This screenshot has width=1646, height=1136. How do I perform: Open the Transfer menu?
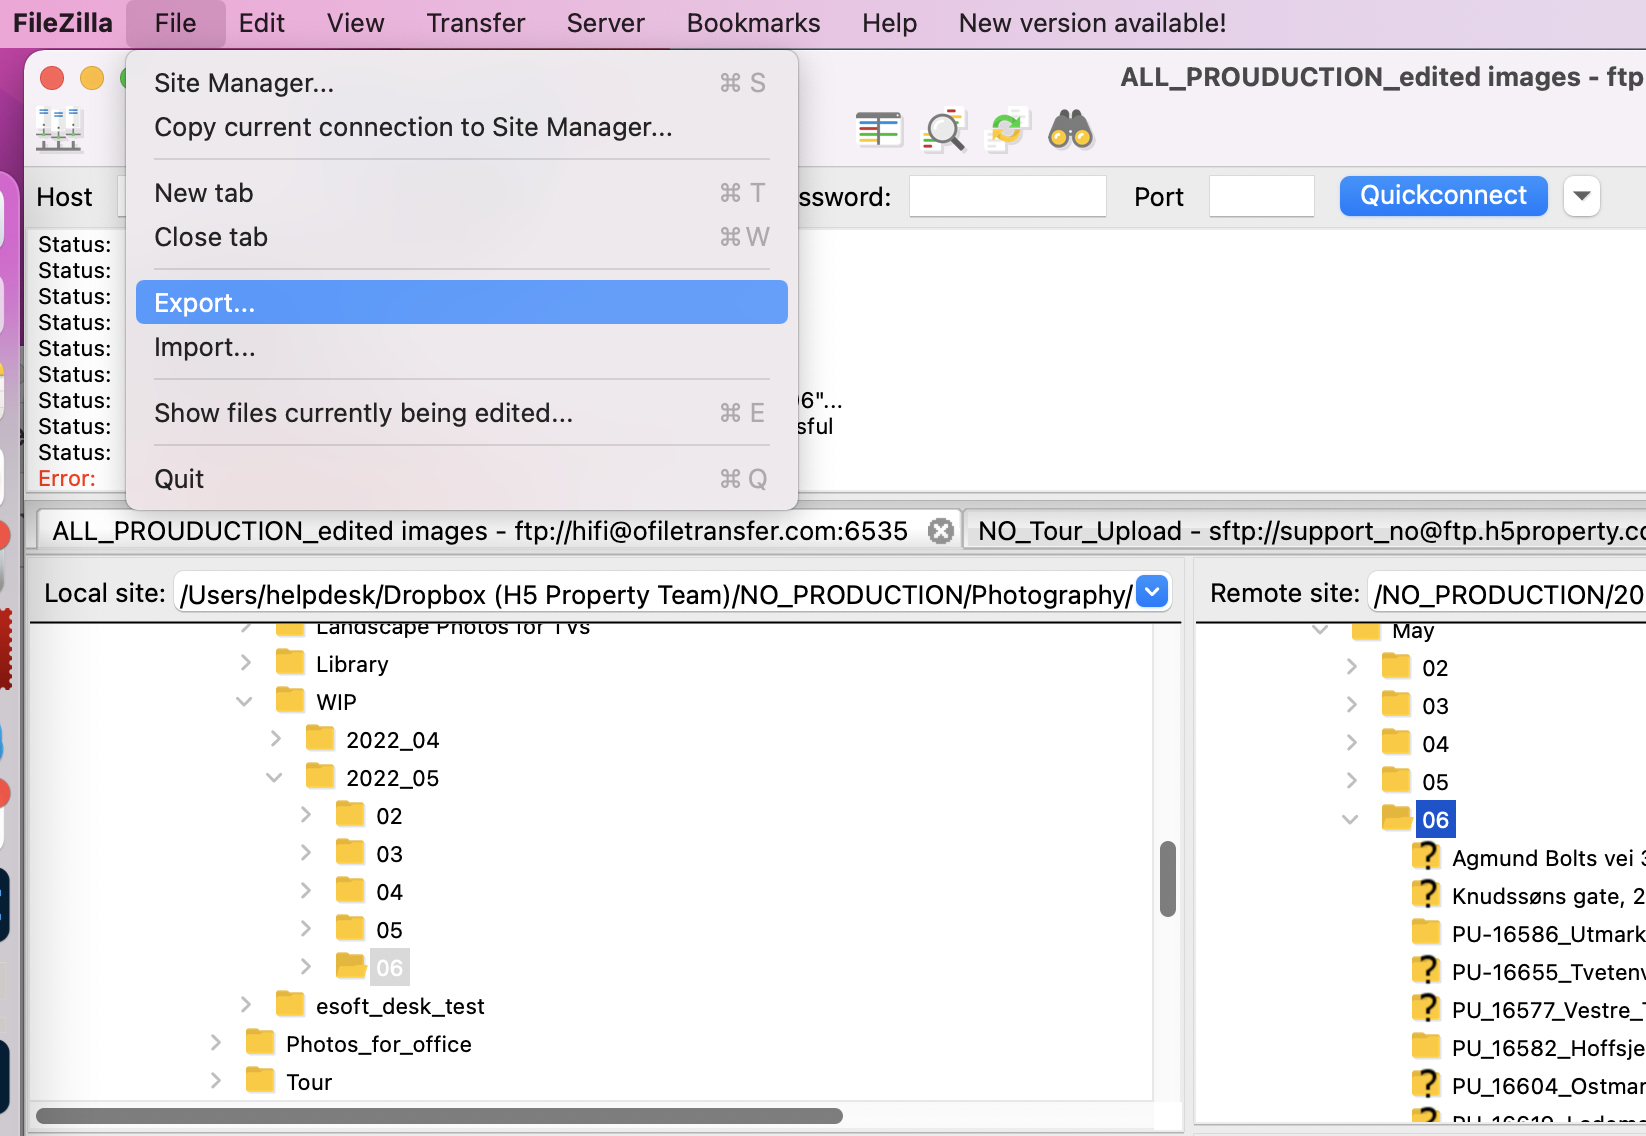476,23
